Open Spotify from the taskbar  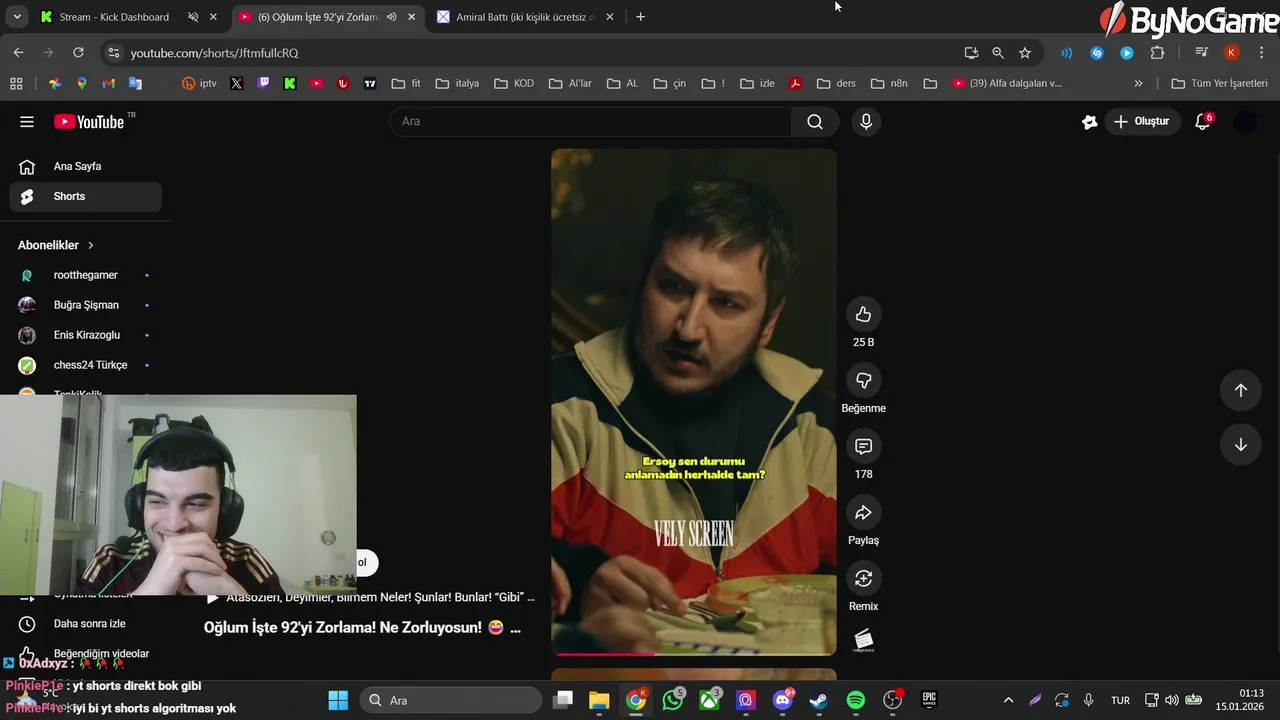pyautogui.click(x=856, y=700)
